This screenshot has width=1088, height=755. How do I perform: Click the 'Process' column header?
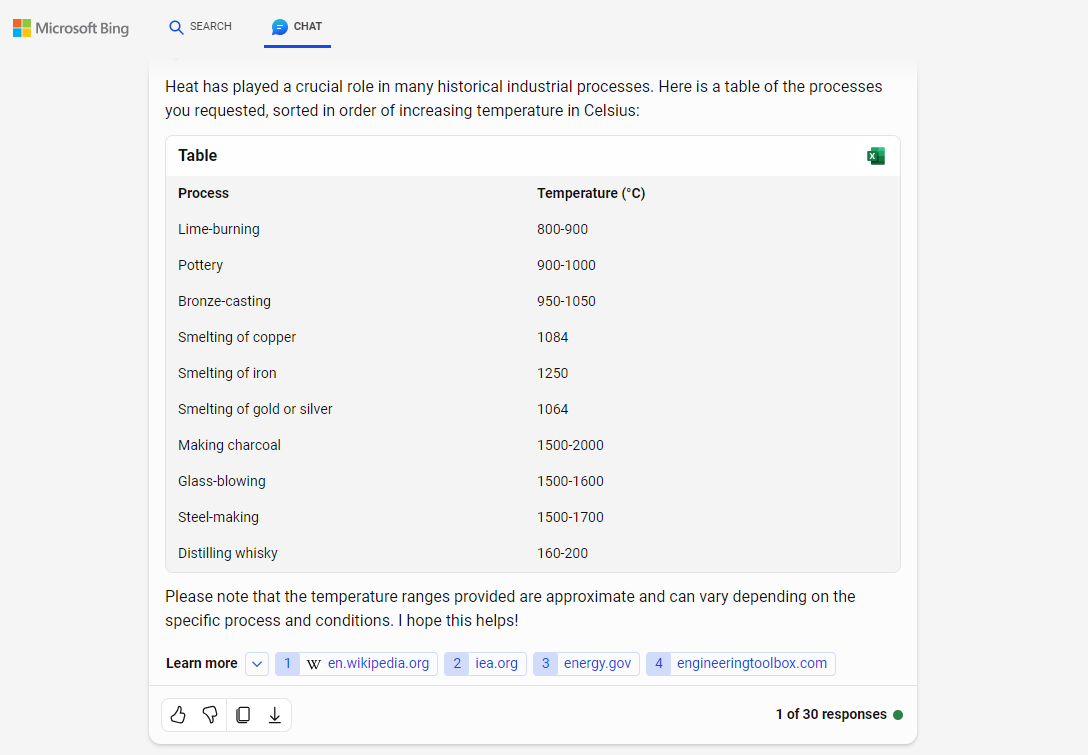tap(203, 193)
